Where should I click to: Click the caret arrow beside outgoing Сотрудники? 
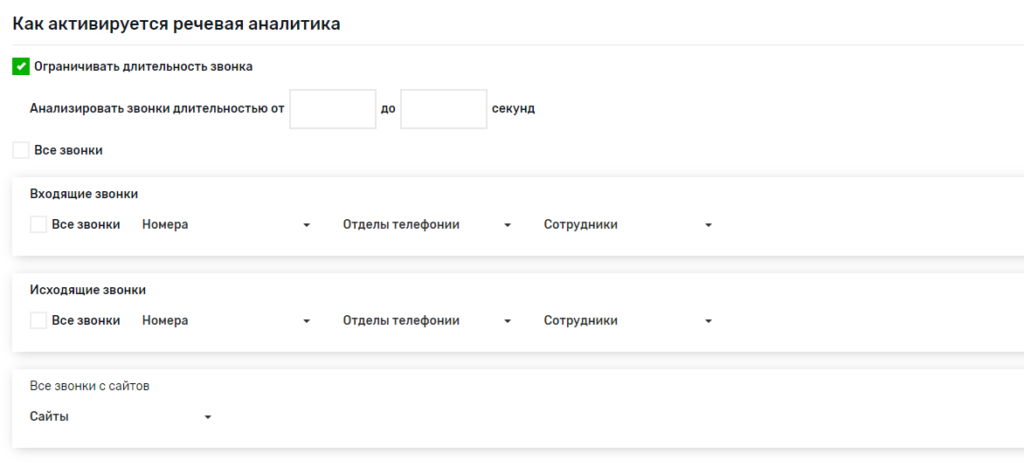point(708,322)
